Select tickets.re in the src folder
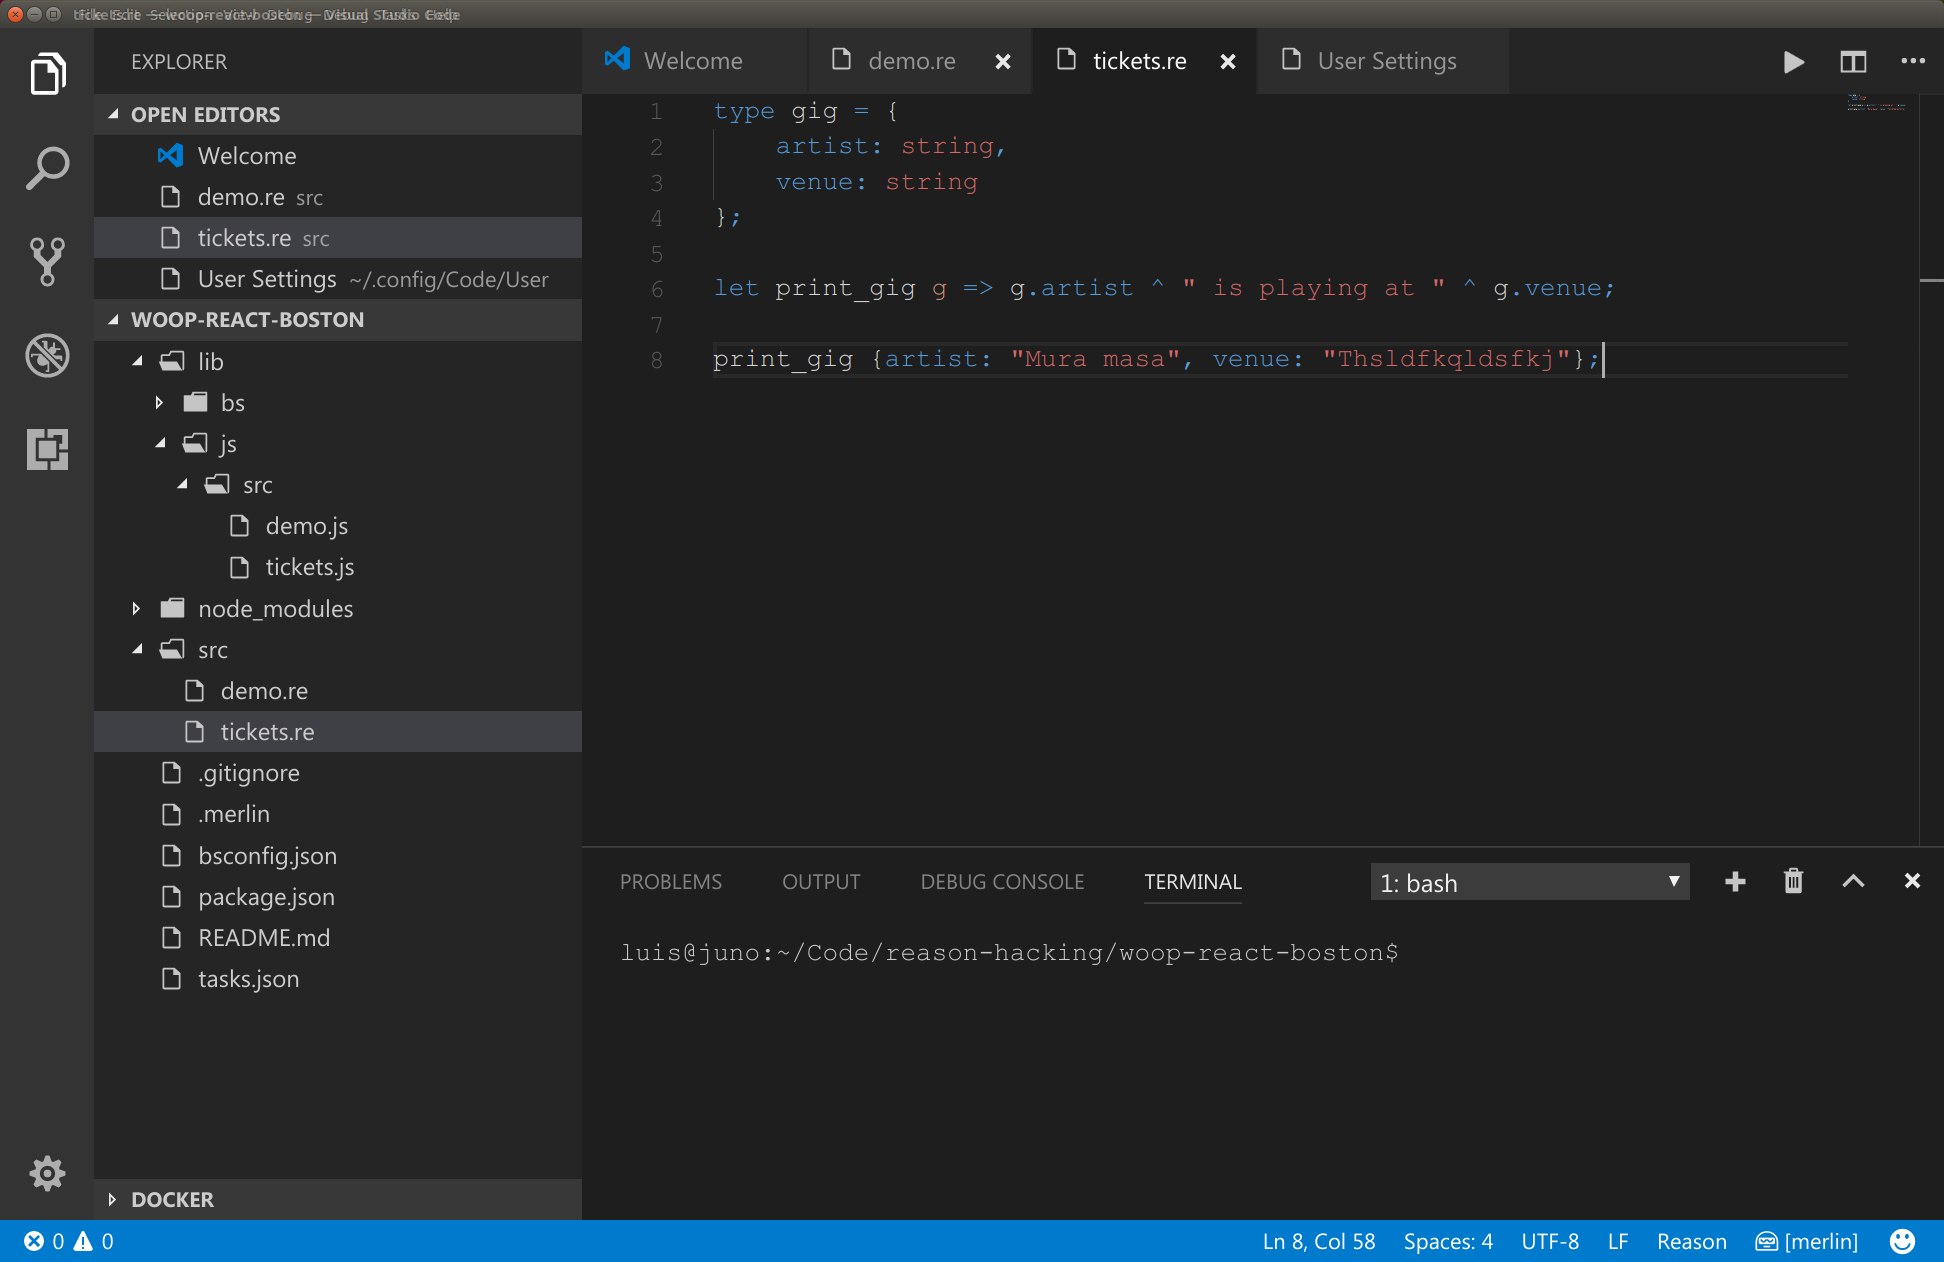The height and width of the screenshot is (1262, 1944). click(266, 731)
